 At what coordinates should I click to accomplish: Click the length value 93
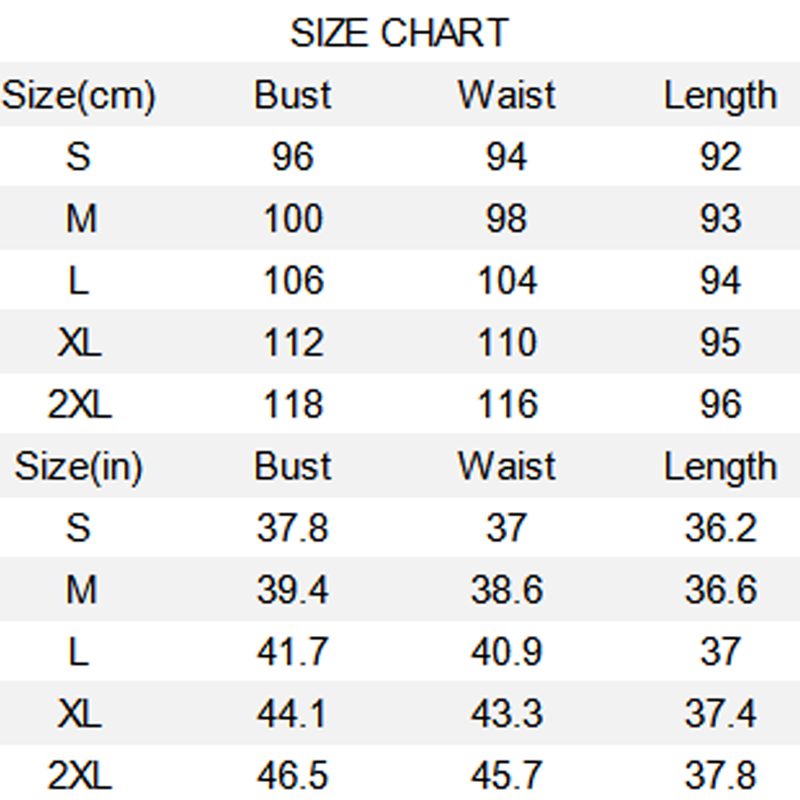pyautogui.click(x=720, y=219)
